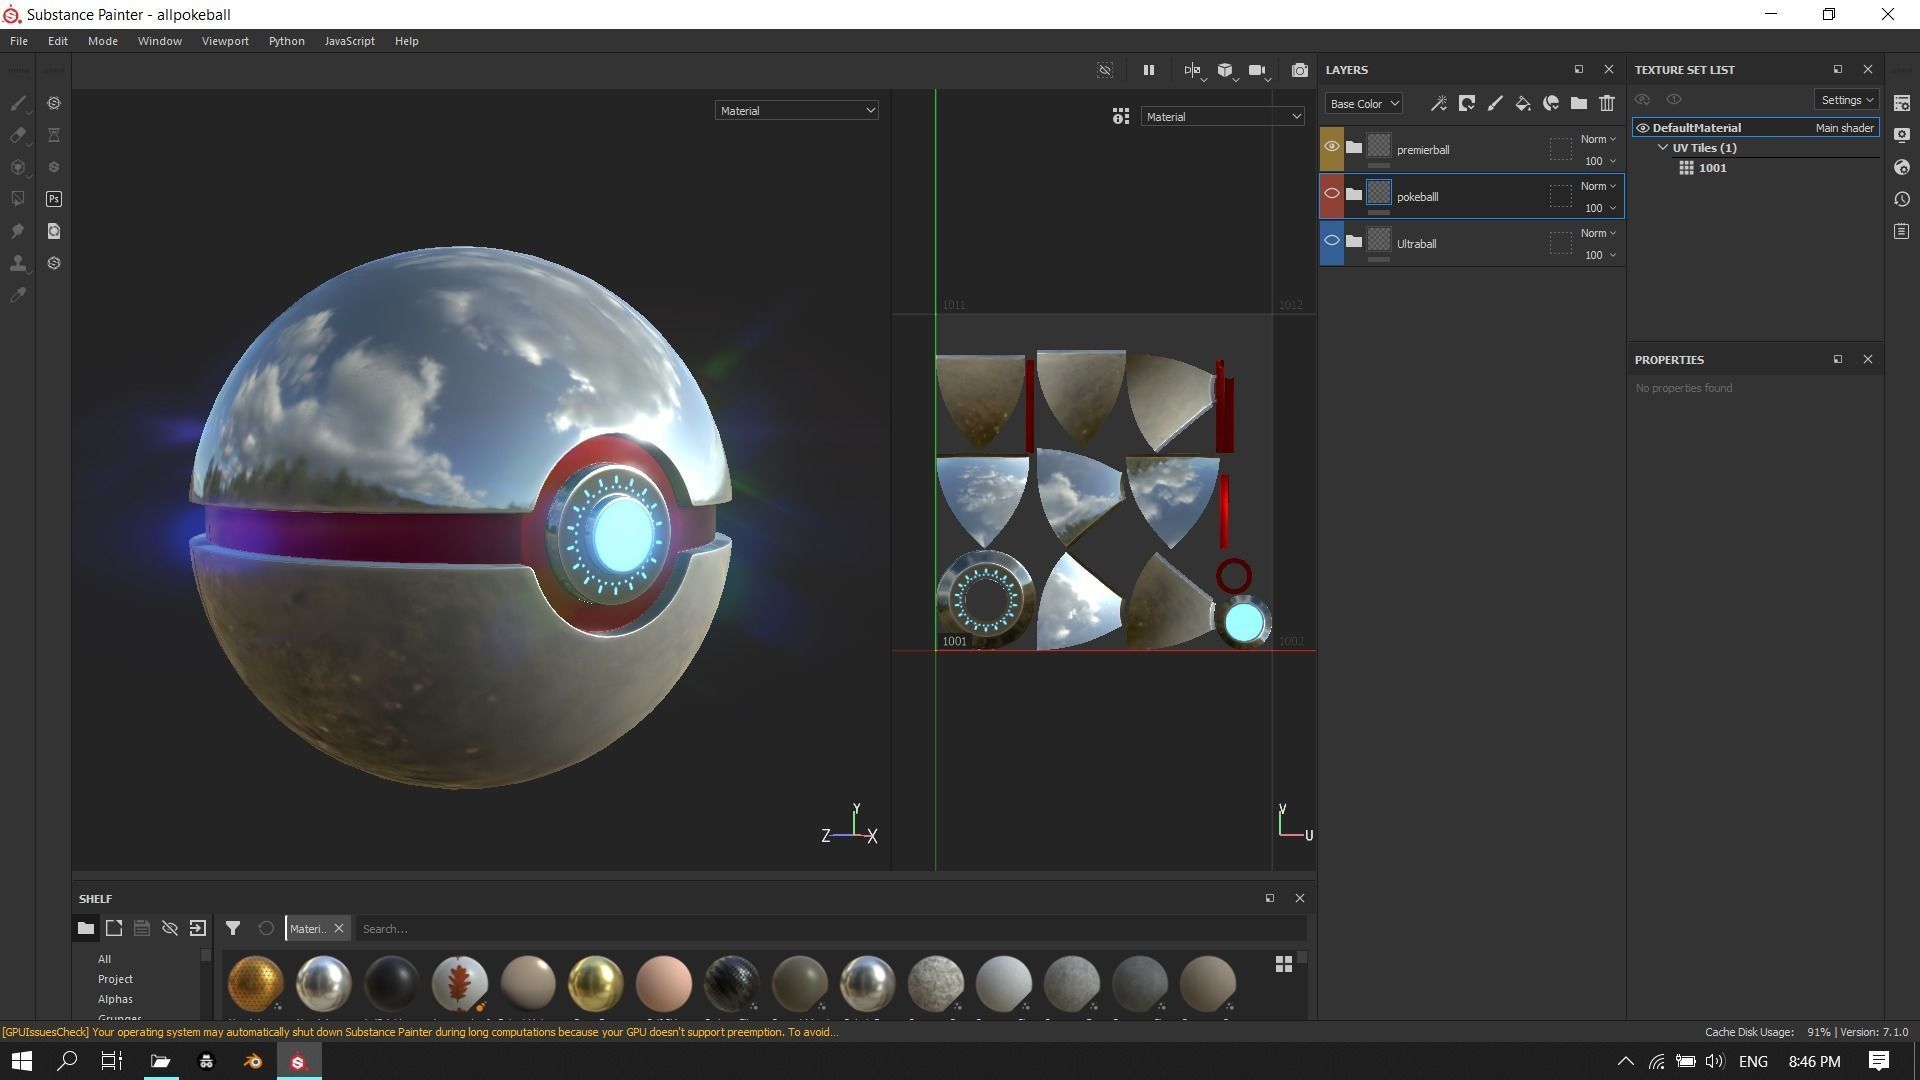This screenshot has height=1080, width=1920.
Task: Toggle shelf grid view size icon
Action: tap(1283, 964)
